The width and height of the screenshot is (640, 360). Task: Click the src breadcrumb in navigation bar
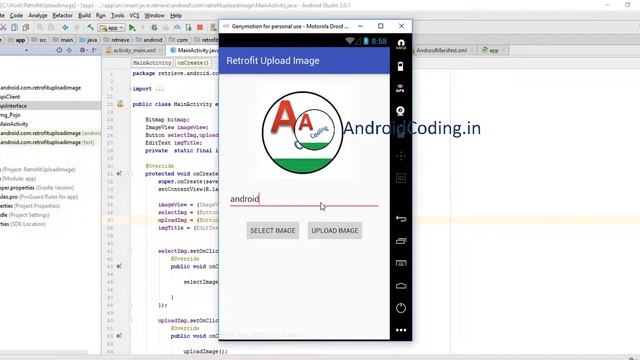coord(40,40)
